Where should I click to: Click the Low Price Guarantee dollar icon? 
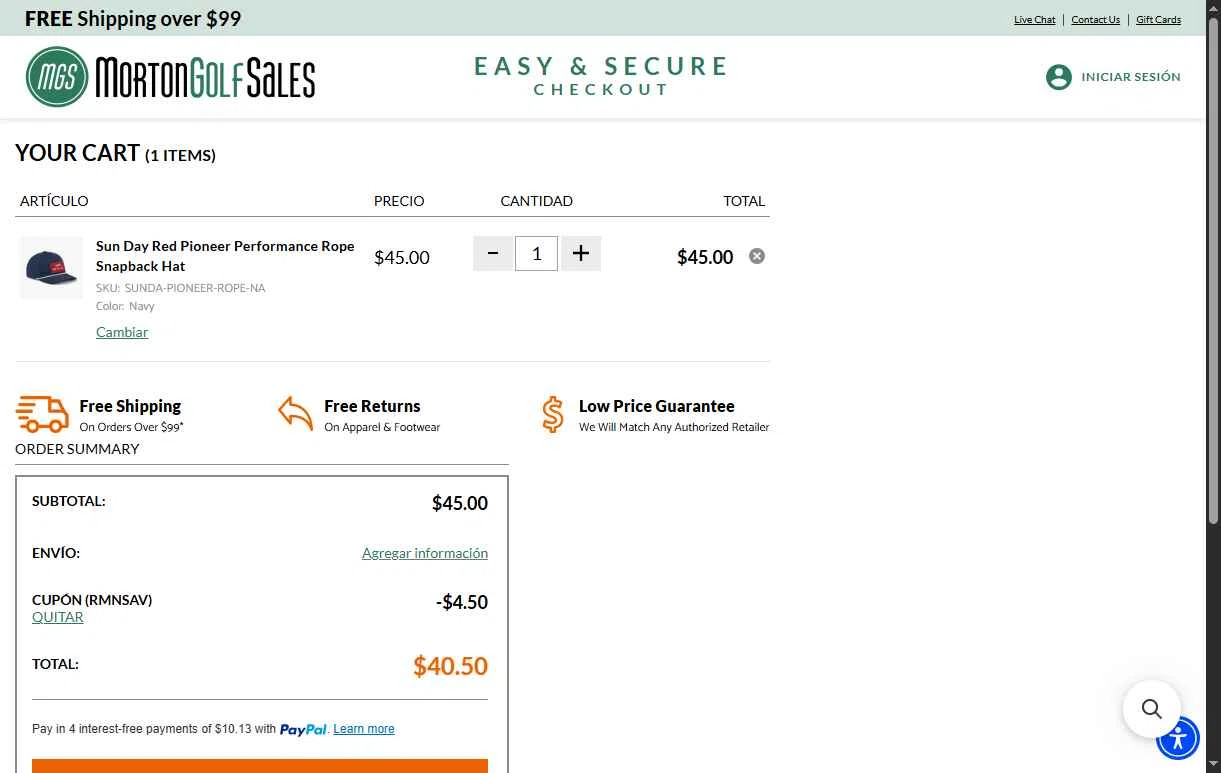552,414
